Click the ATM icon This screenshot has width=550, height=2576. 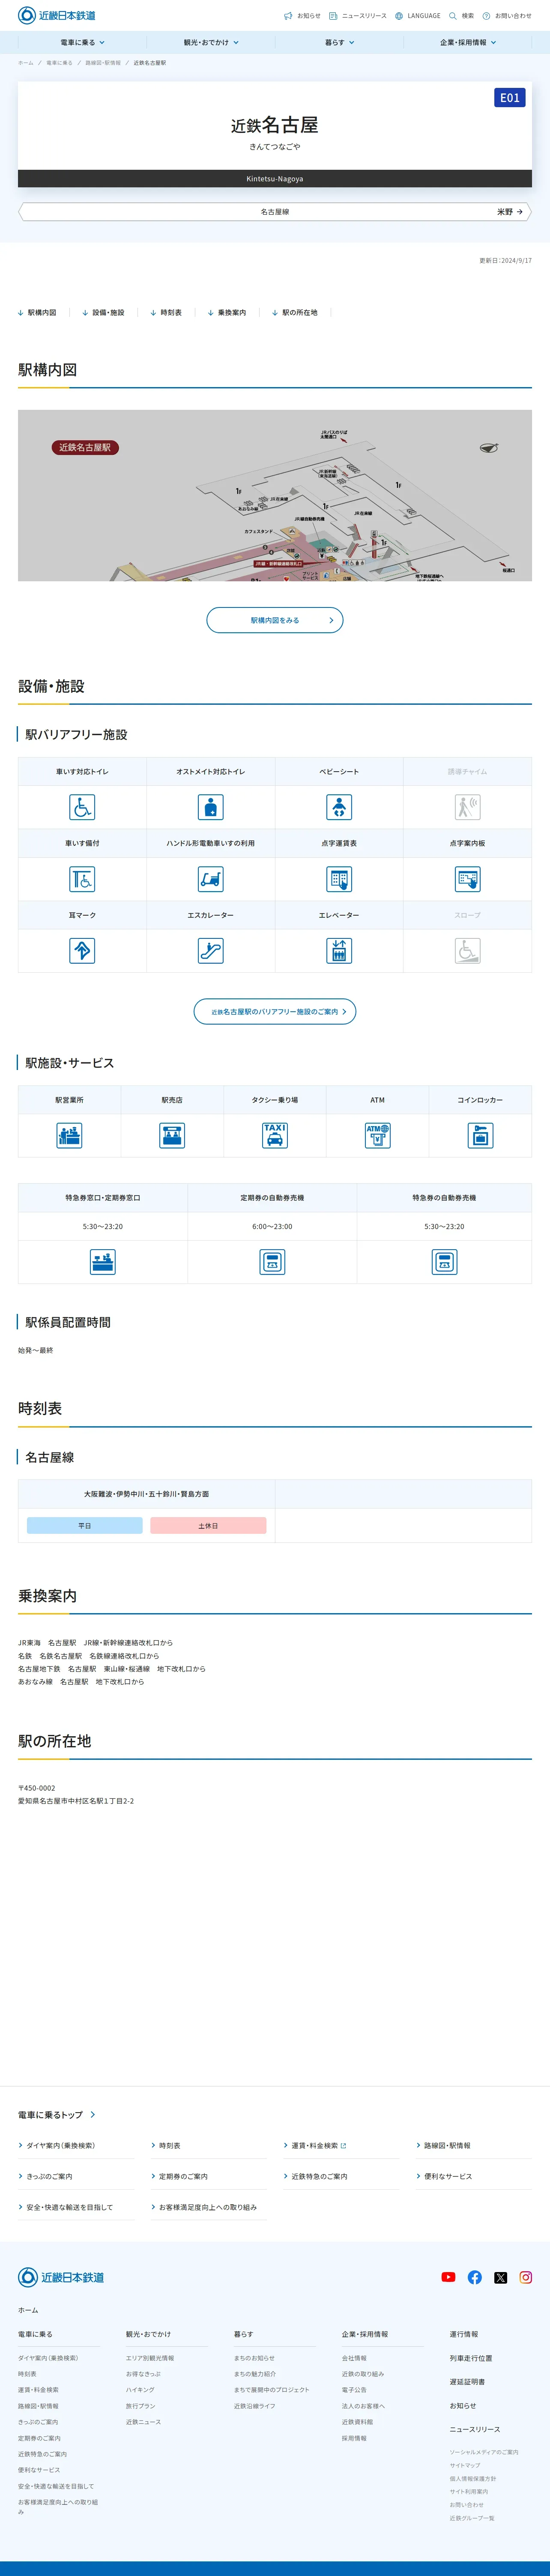(x=377, y=1135)
